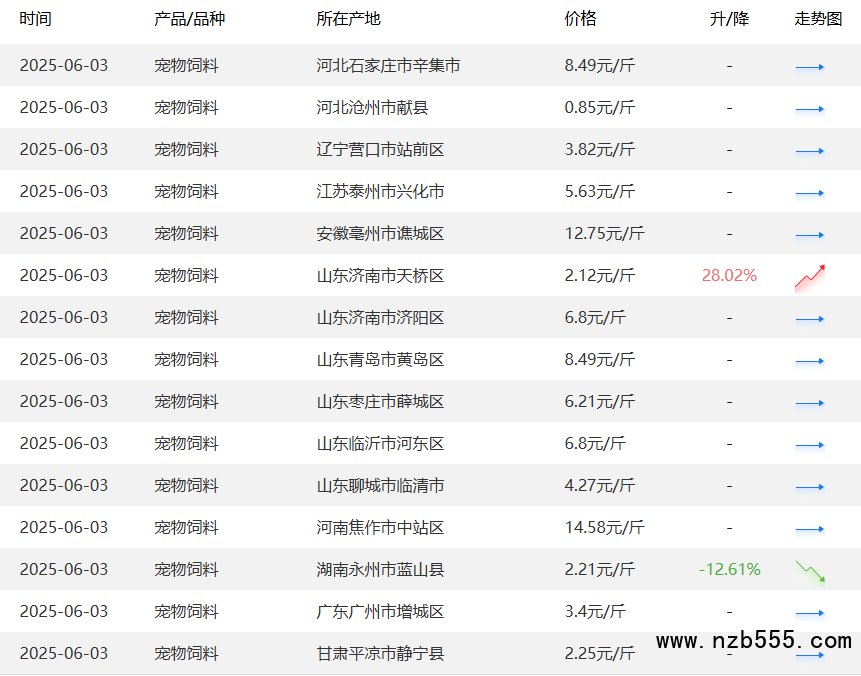Click 宠物饲料 in the 山东临沂市河东区 row

point(186,443)
